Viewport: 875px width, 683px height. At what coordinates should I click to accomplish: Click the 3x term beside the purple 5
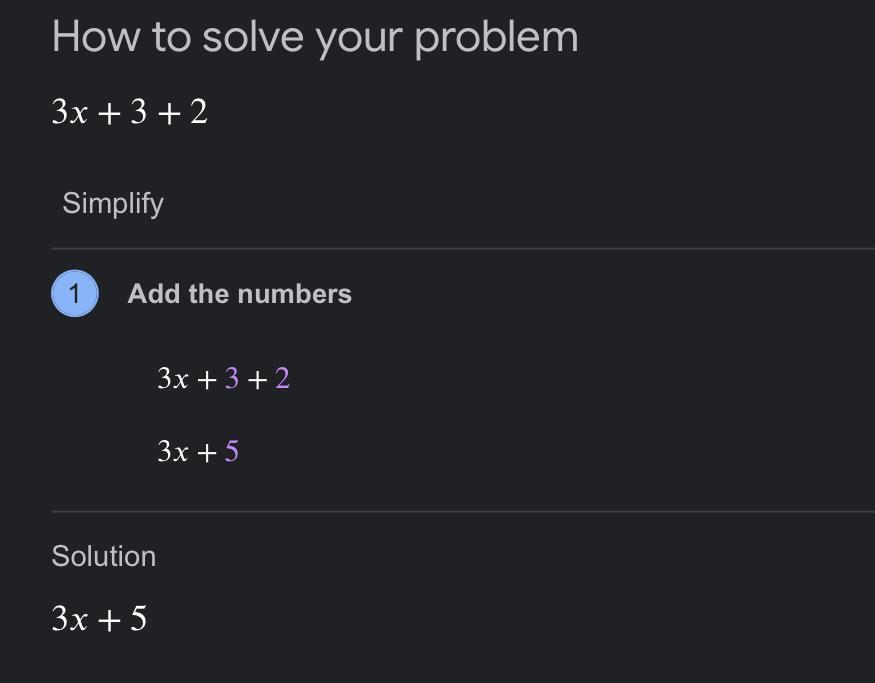click(x=173, y=451)
